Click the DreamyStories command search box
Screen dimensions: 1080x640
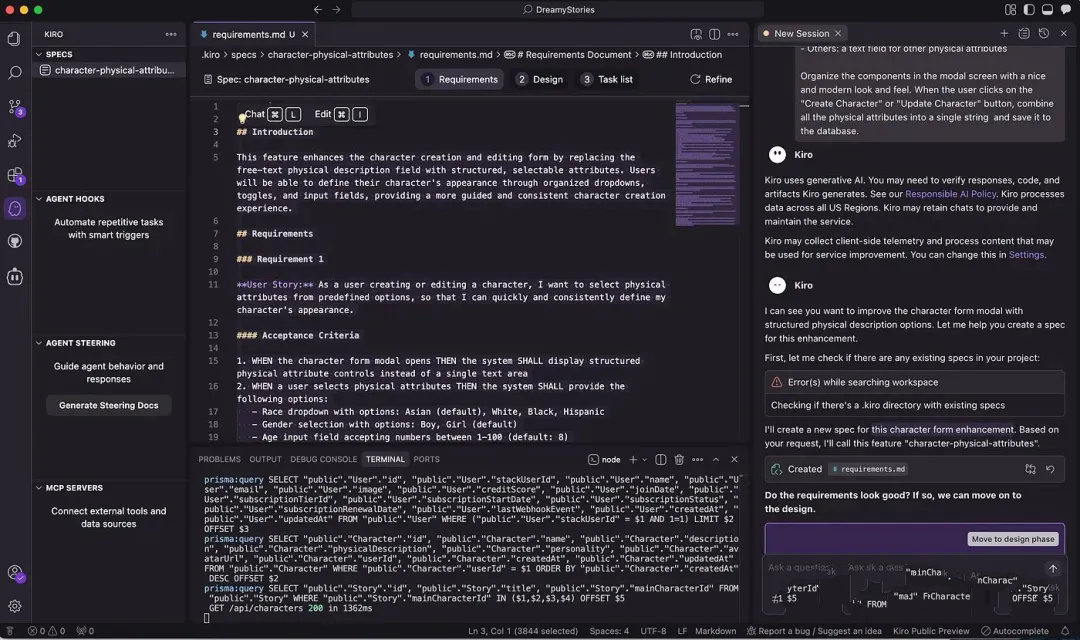click(557, 10)
